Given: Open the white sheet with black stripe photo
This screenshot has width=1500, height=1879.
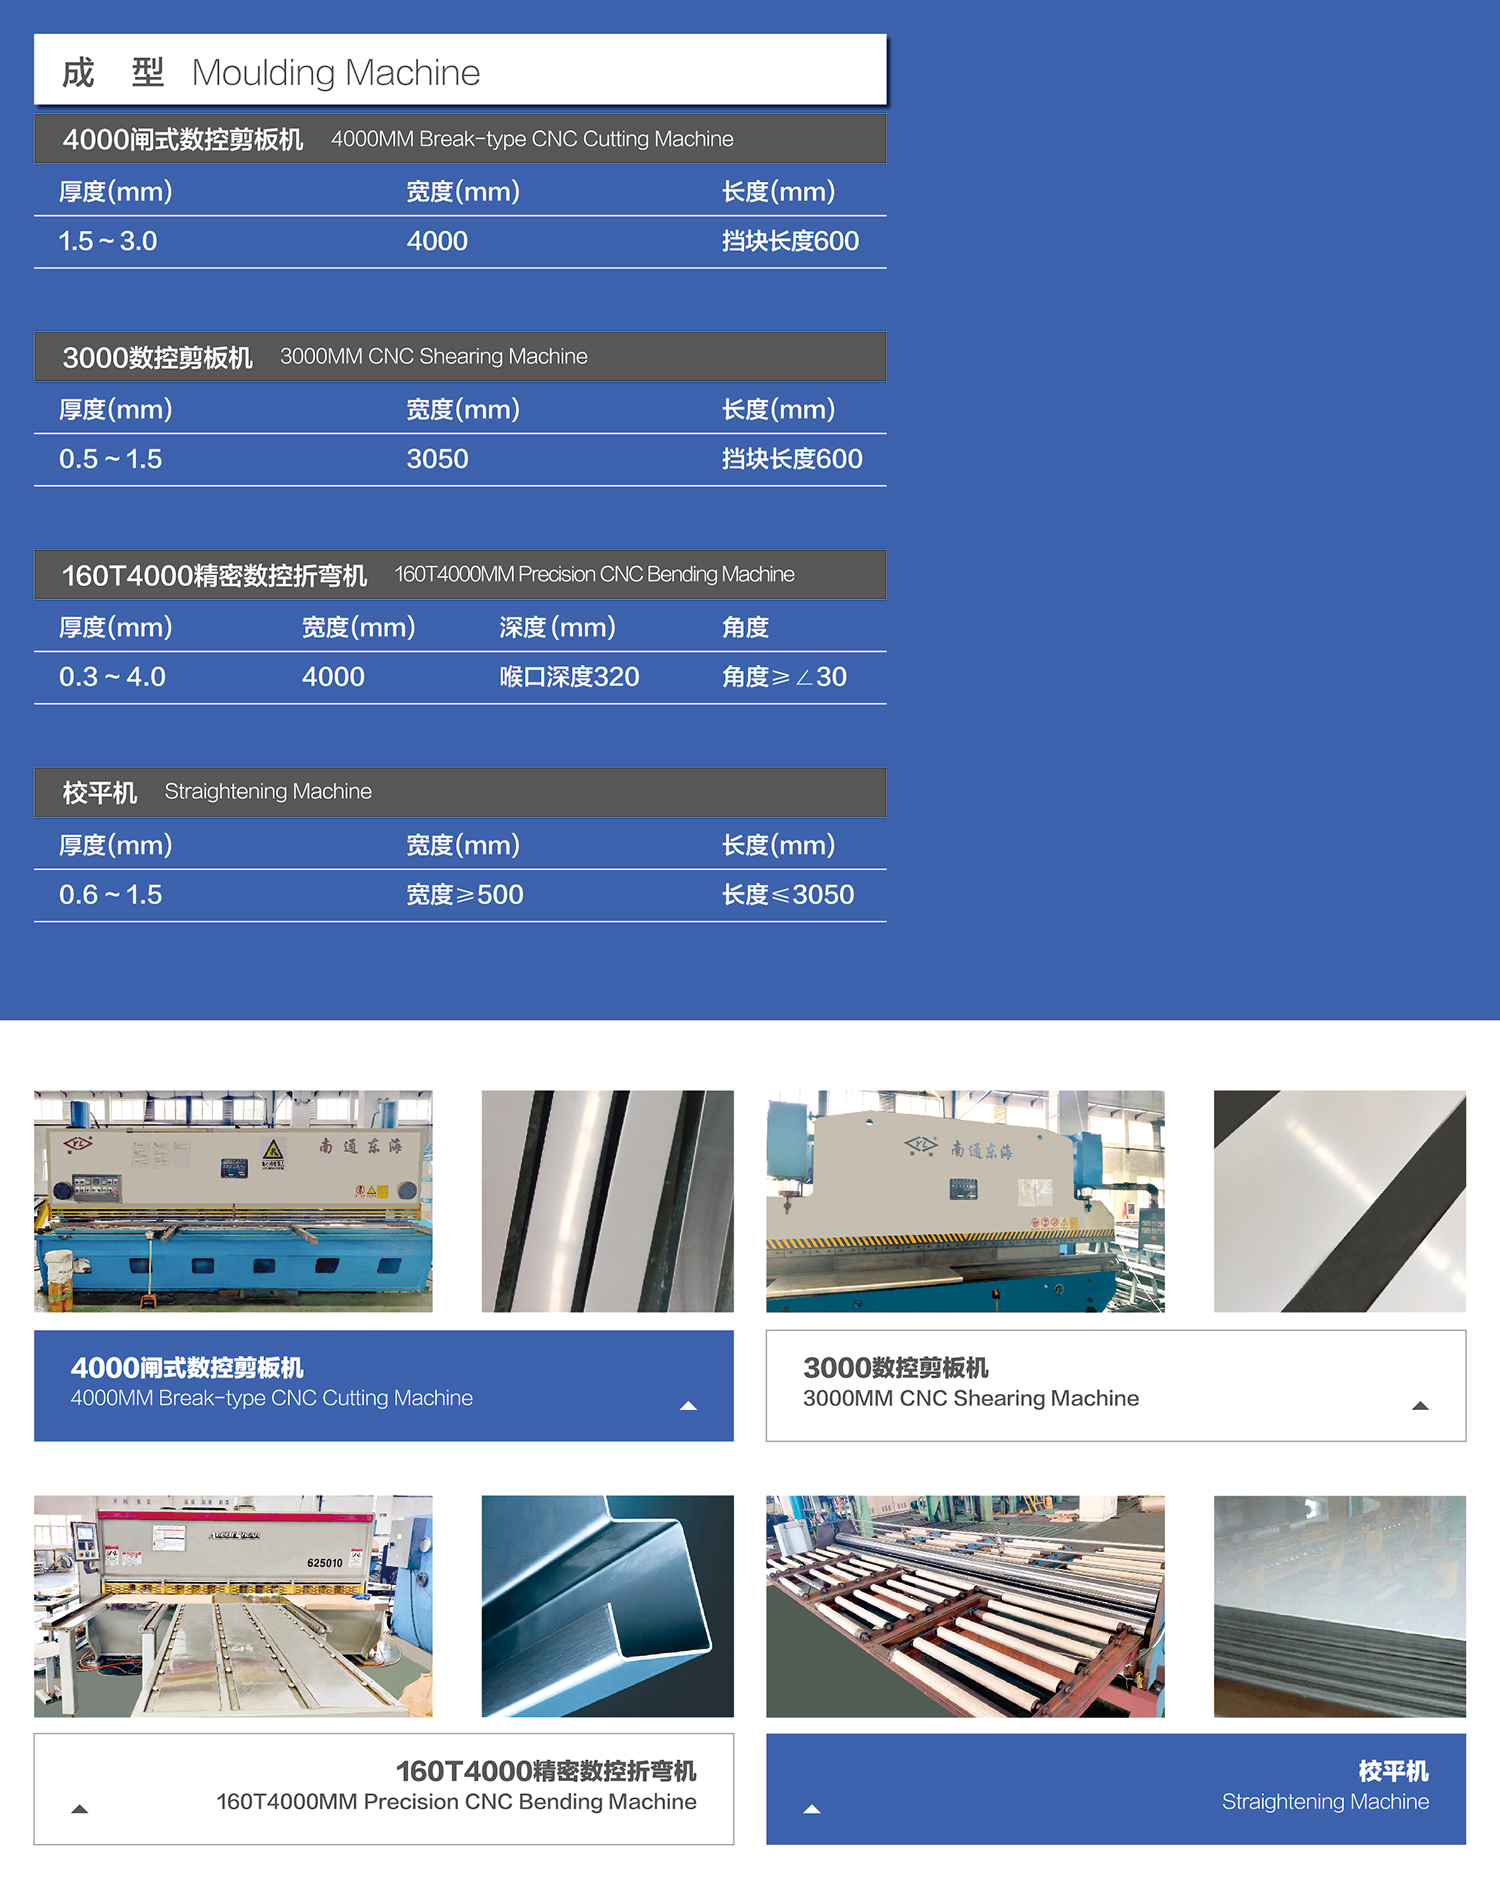Looking at the screenshot, I should coord(1339,1201).
